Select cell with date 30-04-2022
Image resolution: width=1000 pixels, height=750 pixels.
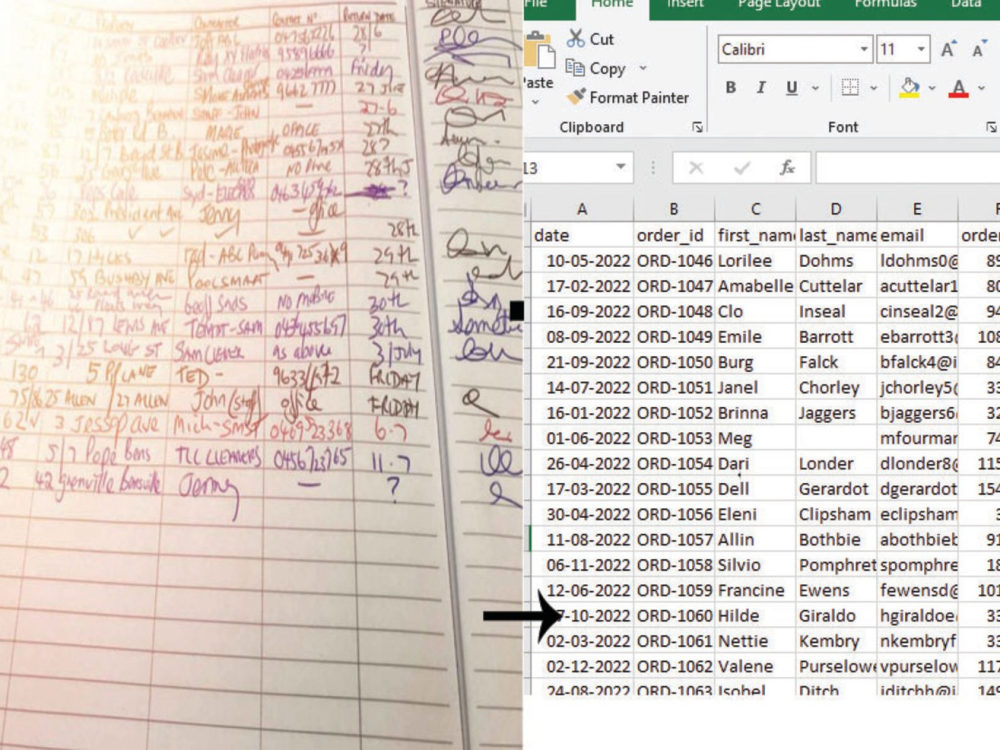click(x=582, y=514)
